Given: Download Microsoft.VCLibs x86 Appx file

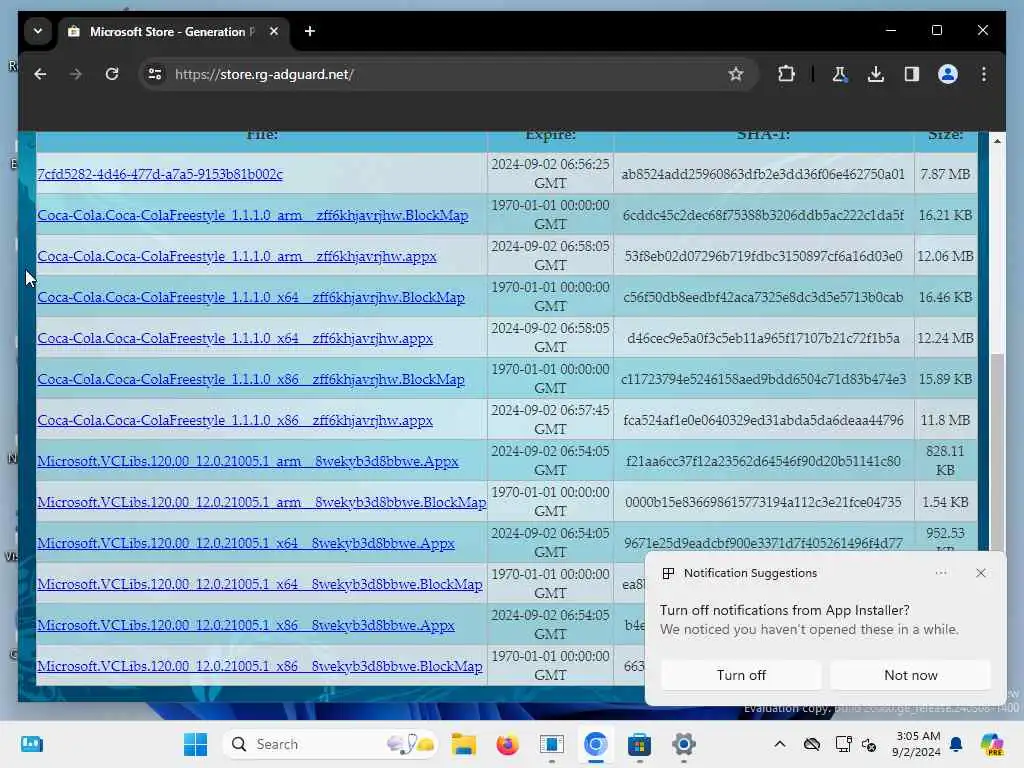Looking at the screenshot, I should point(246,626).
